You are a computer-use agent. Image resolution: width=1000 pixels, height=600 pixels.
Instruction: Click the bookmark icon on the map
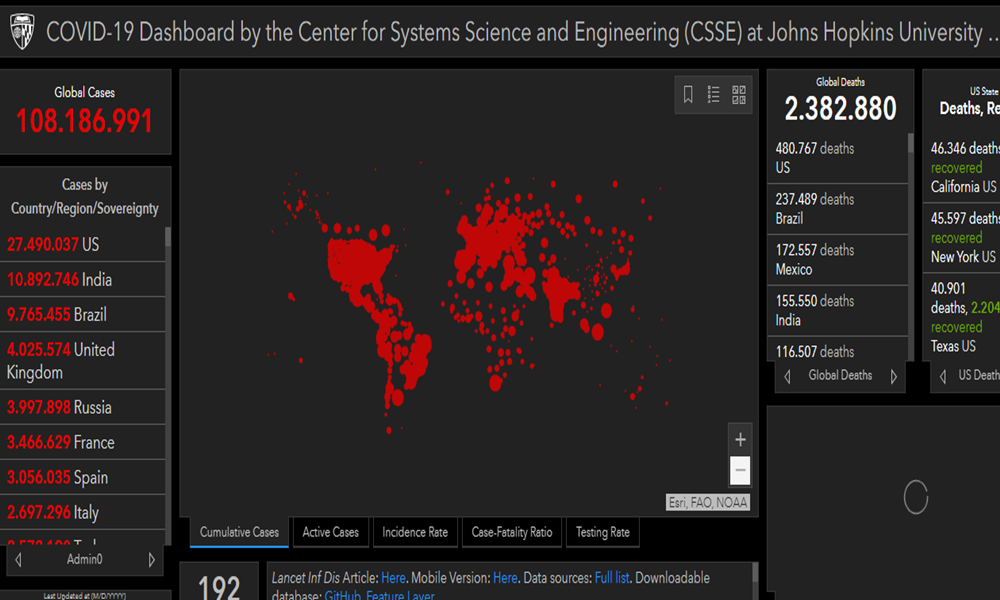(x=688, y=95)
